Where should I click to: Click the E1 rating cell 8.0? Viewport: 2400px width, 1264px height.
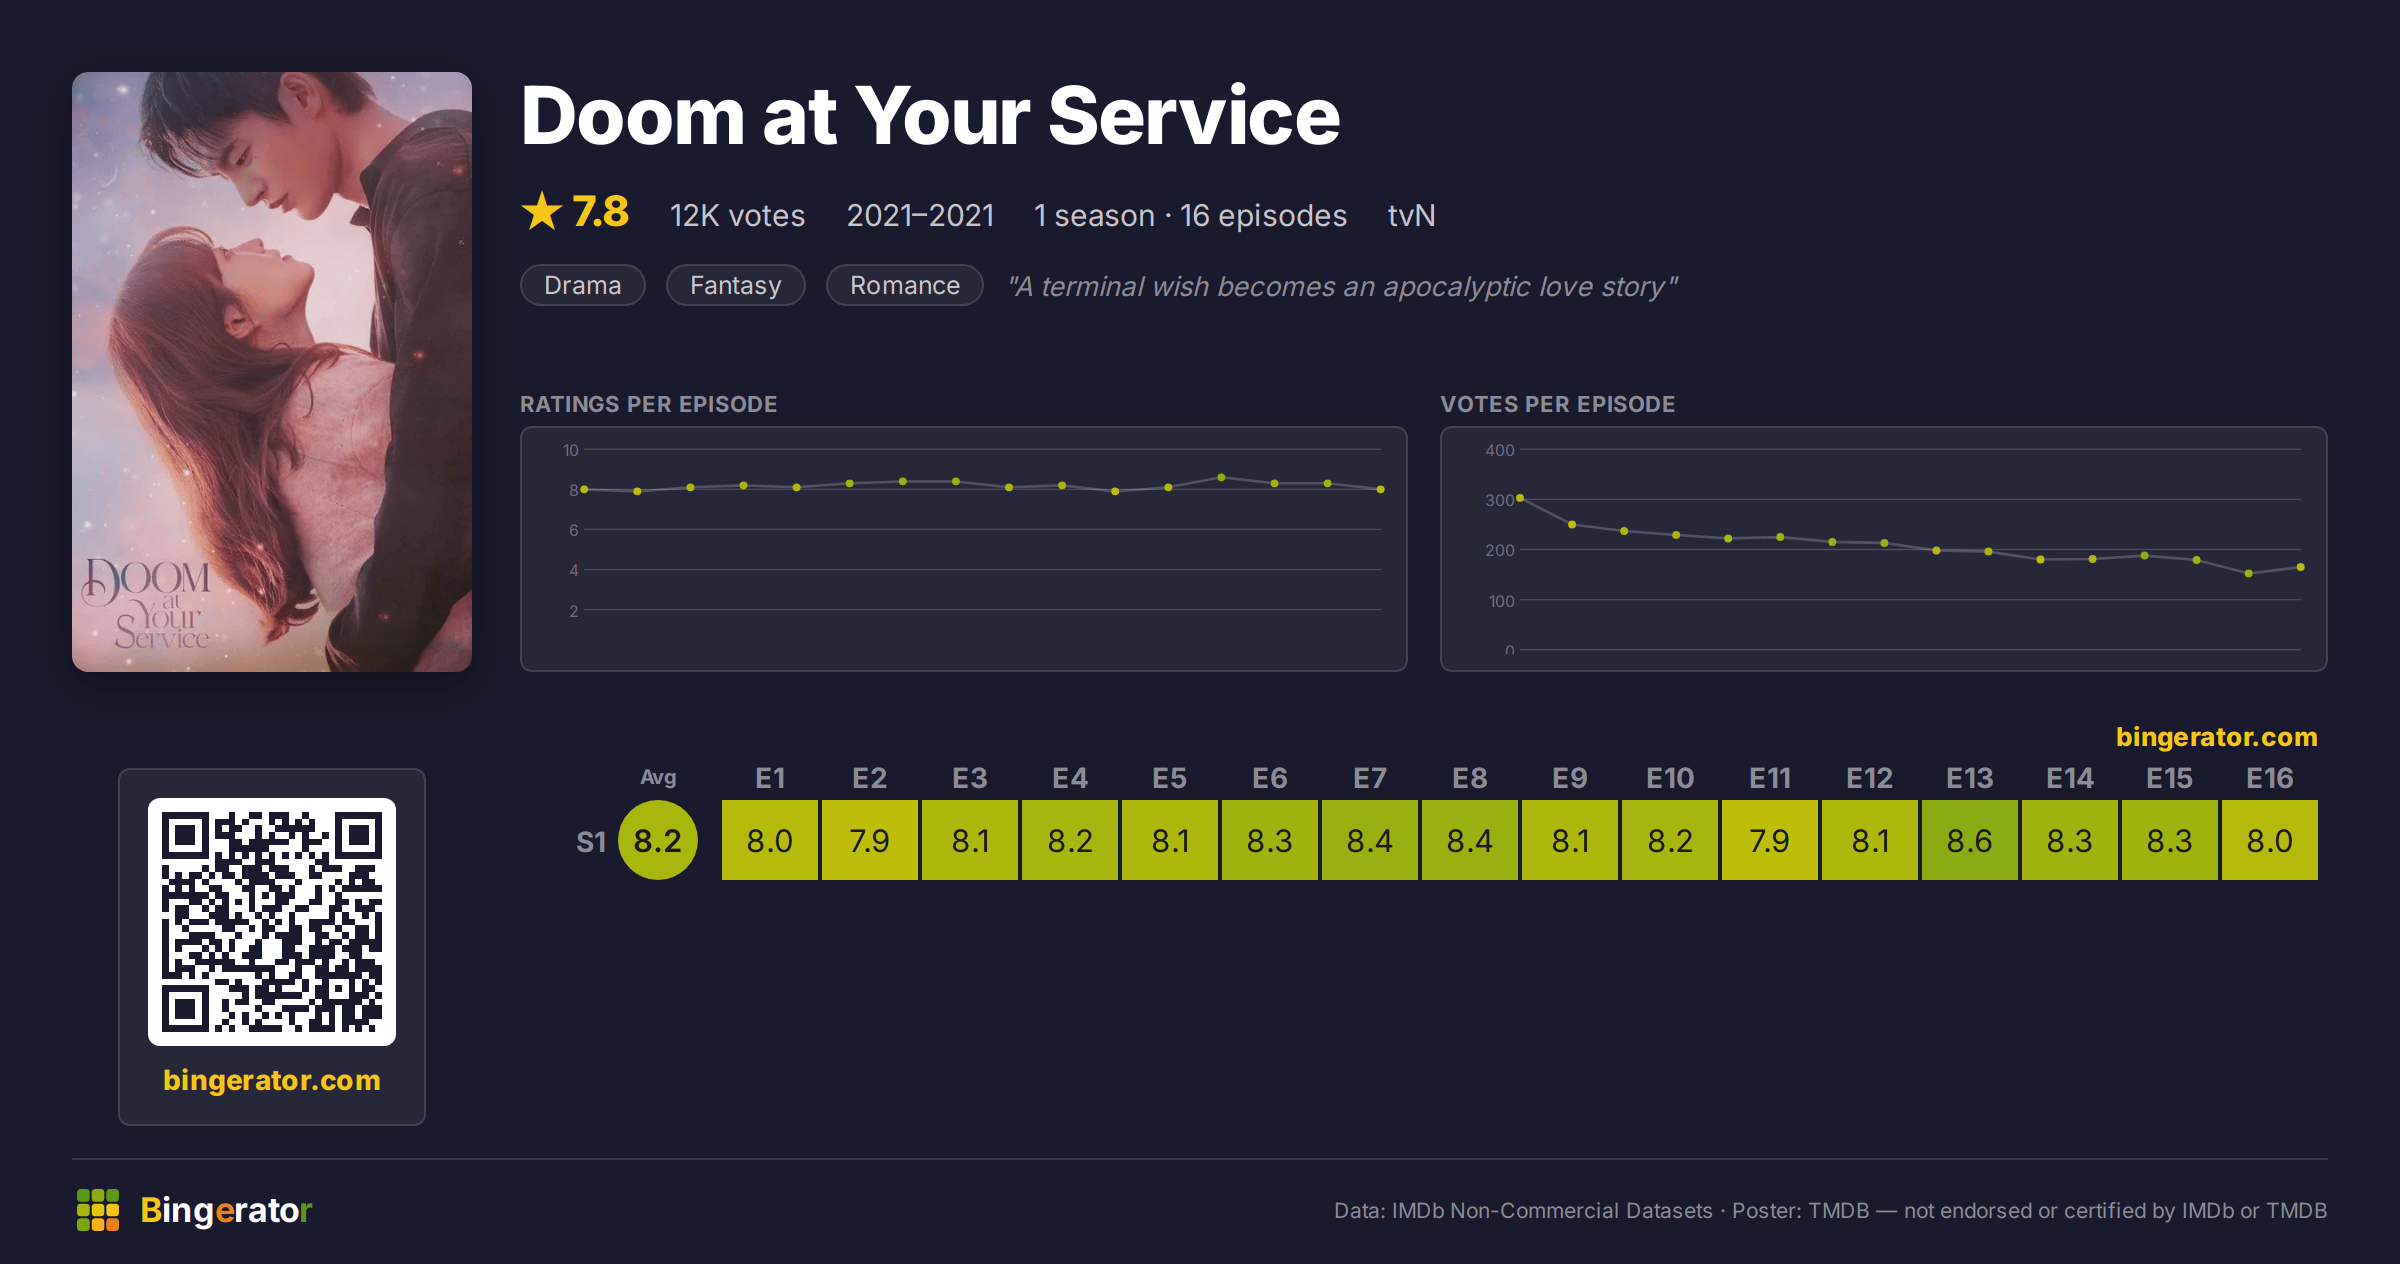(770, 840)
